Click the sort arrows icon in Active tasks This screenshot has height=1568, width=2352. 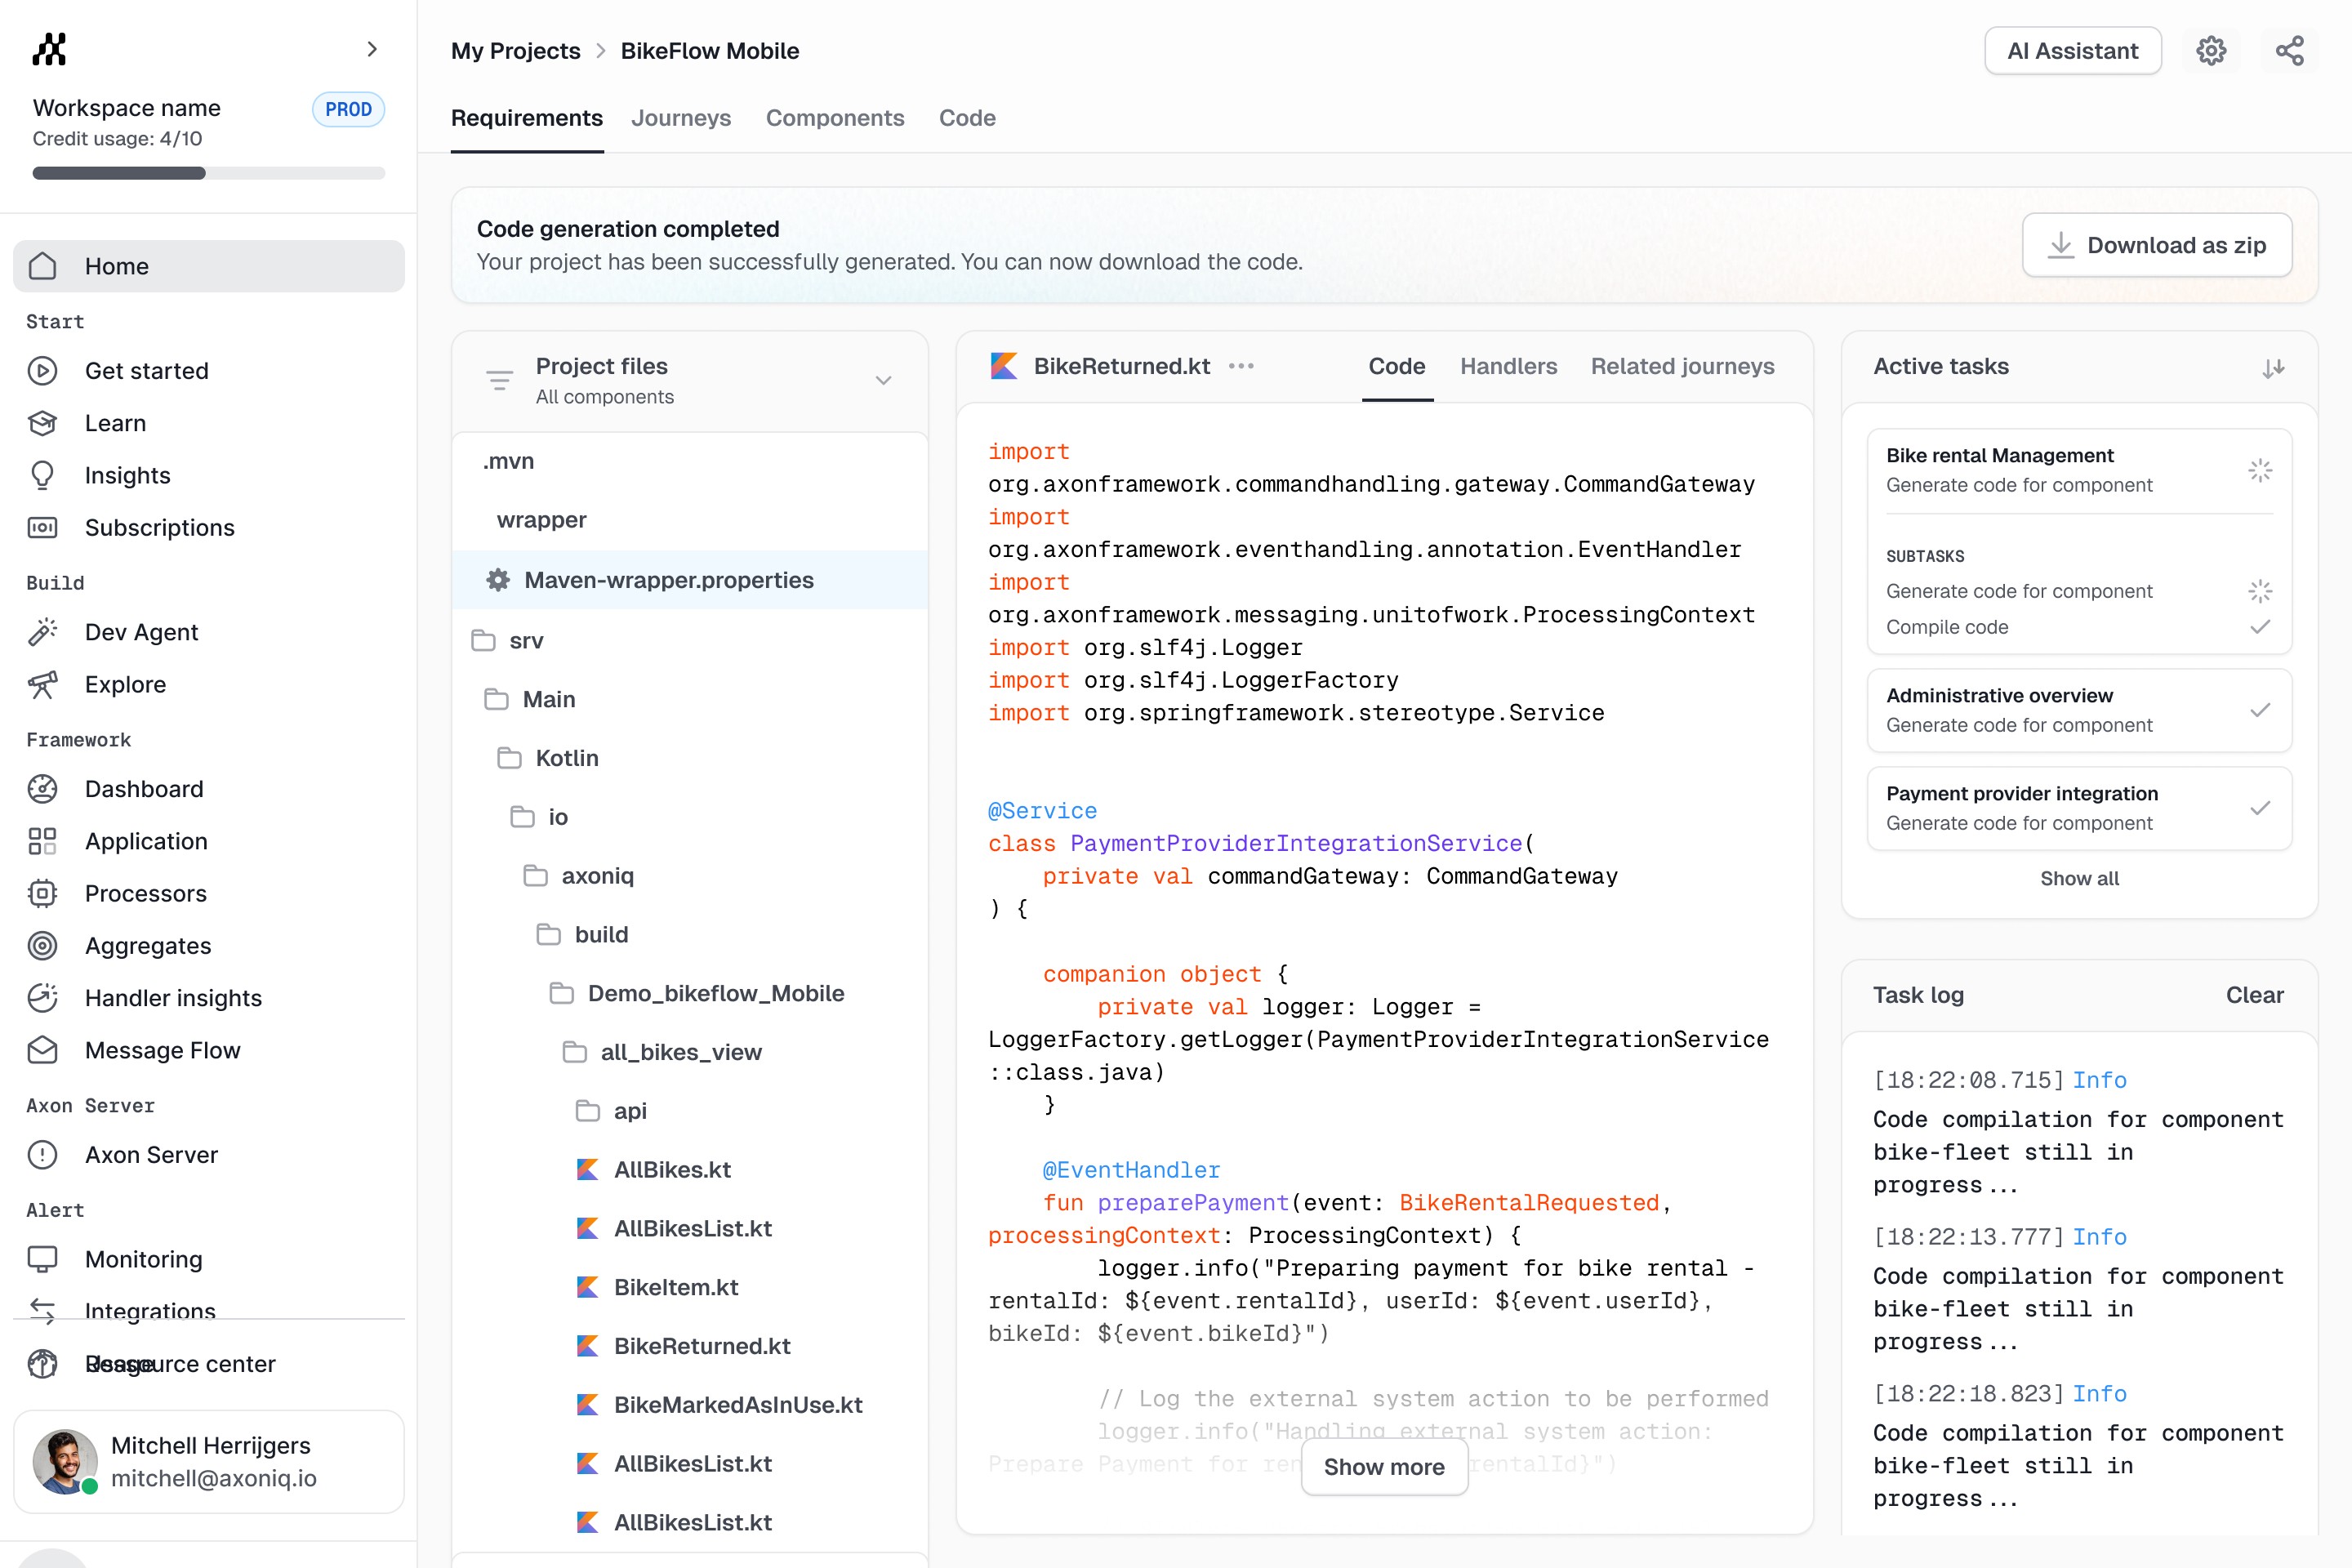tap(2273, 368)
